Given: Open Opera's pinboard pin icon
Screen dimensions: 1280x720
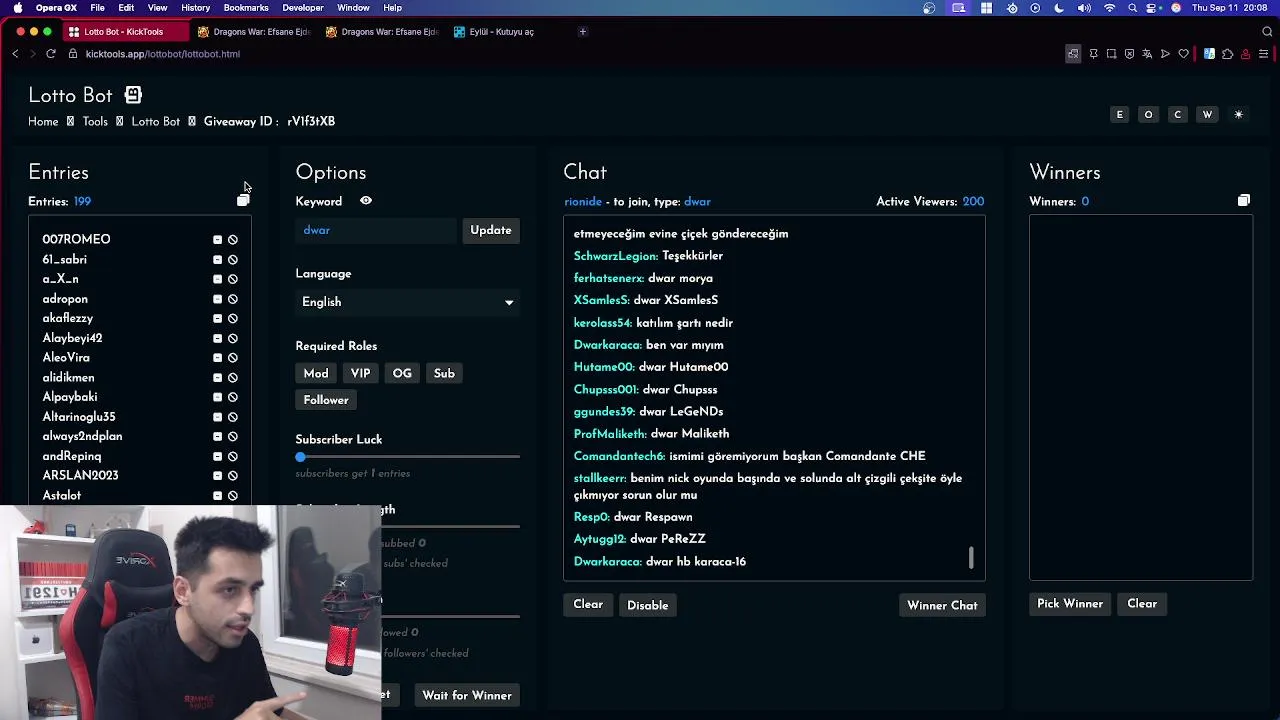Looking at the screenshot, I should click(x=1093, y=54).
